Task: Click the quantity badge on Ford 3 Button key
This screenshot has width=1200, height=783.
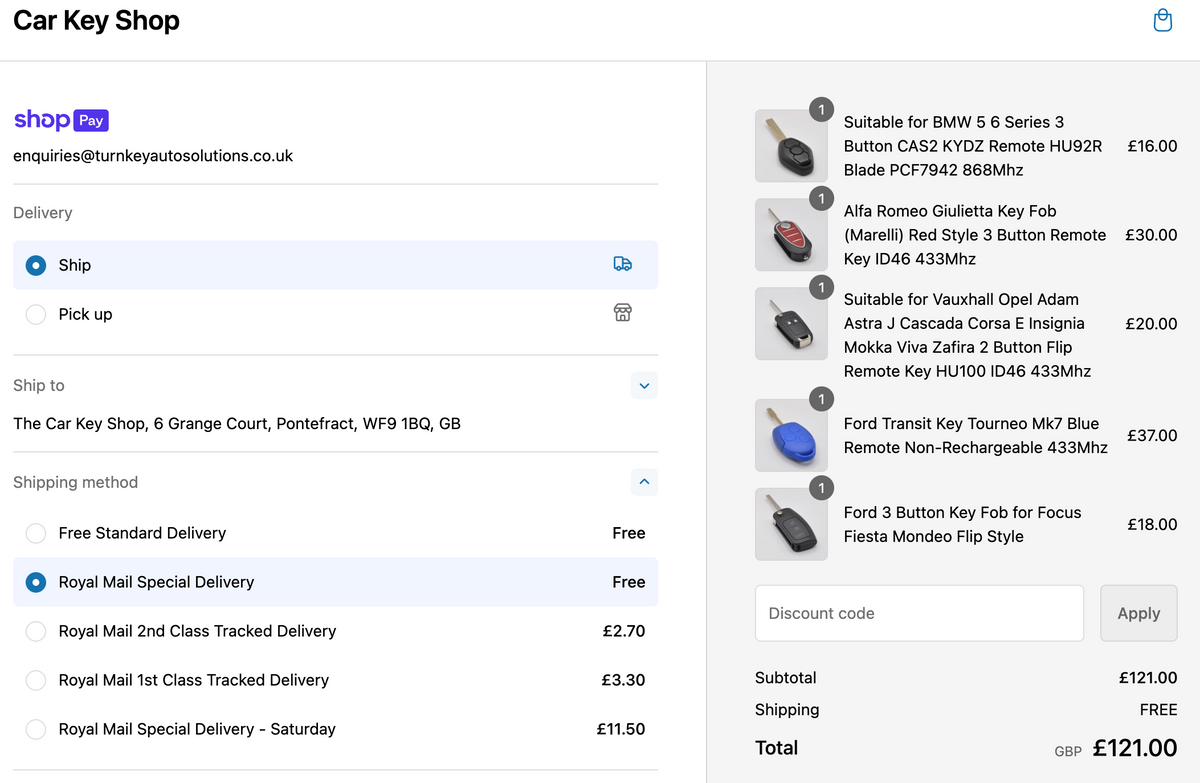Action: pyautogui.click(x=821, y=488)
